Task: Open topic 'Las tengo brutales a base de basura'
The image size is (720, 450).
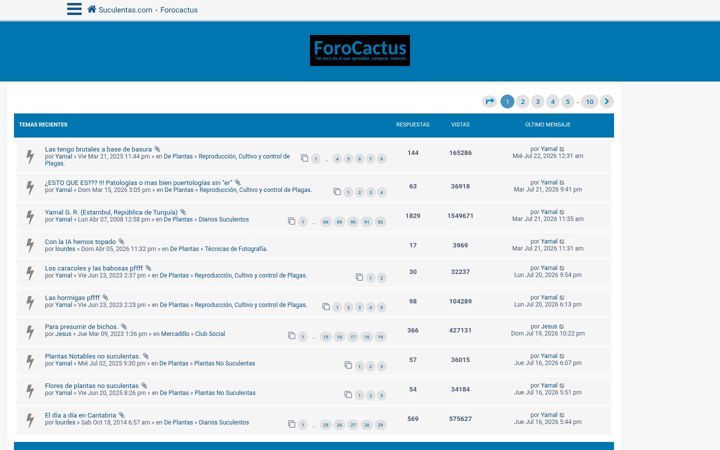Action: coord(98,149)
